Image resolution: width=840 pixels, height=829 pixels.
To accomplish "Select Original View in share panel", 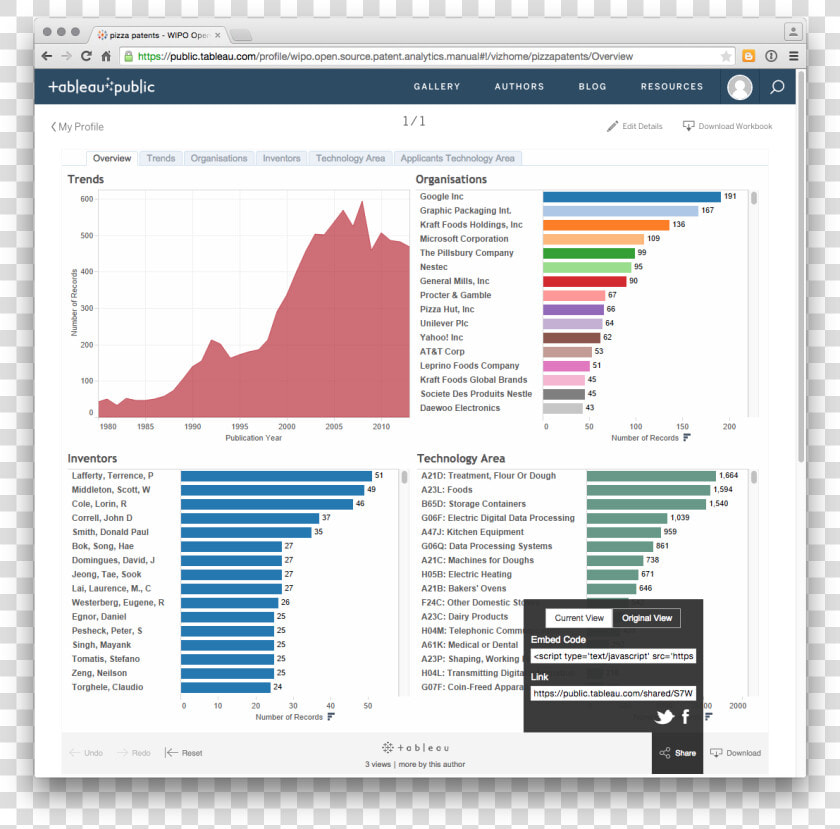I will click(647, 618).
